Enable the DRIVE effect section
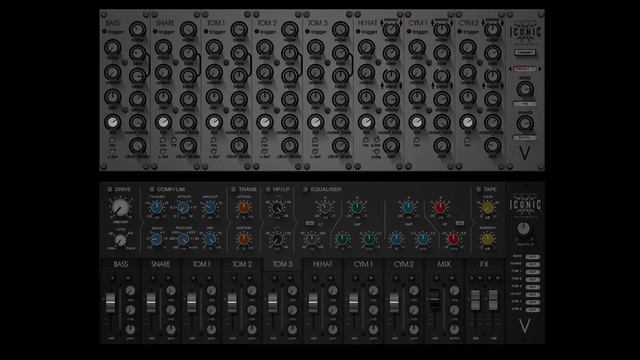 109,189
